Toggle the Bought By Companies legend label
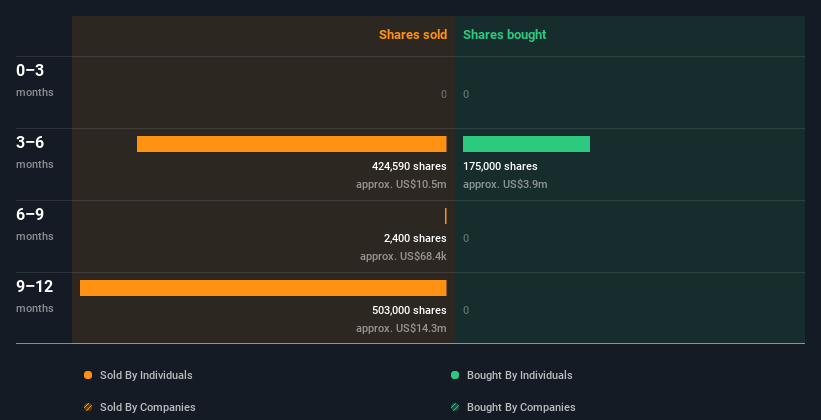The image size is (821, 420). point(521,407)
